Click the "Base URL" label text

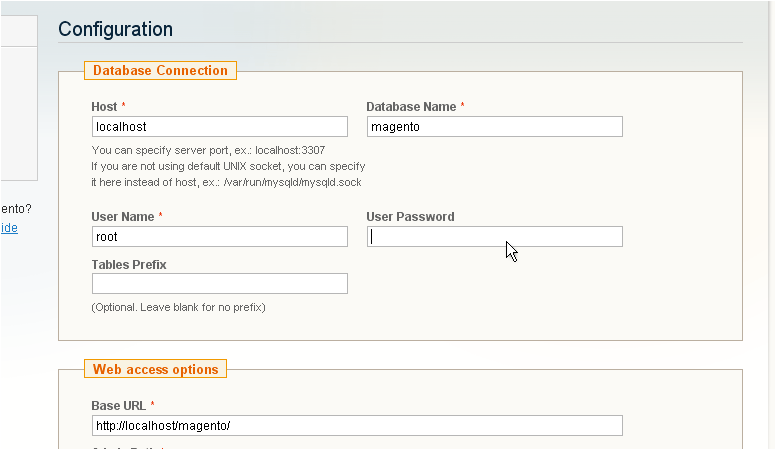pos(118,406)
